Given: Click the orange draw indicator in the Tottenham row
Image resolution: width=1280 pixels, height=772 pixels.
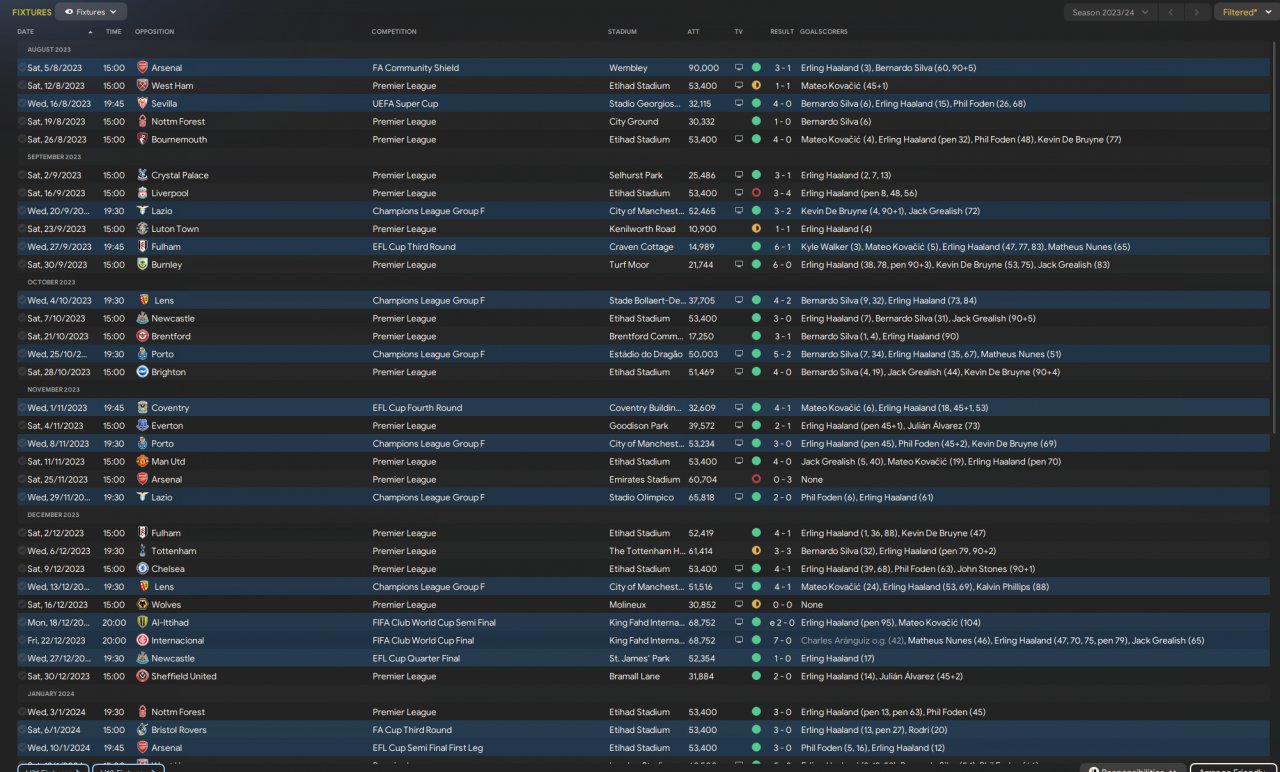Looking at the screenshot, I should tap(756, 551).
